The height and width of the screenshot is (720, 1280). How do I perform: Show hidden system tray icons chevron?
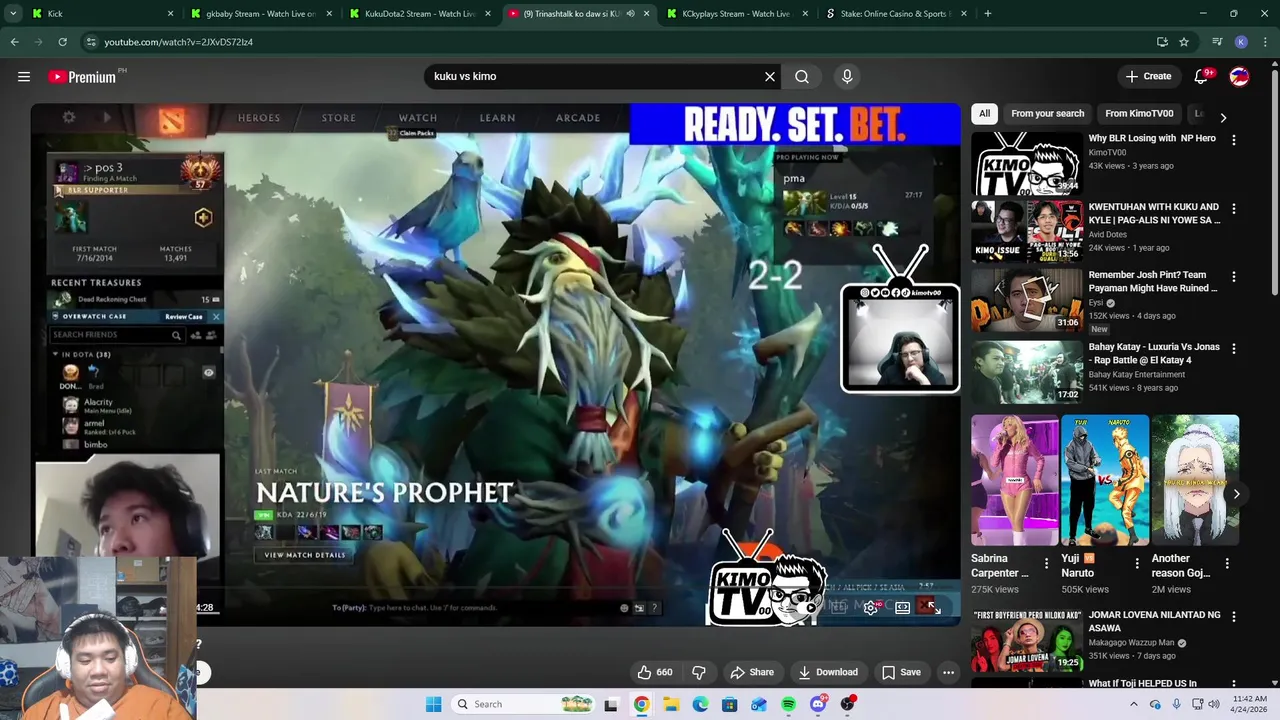[x=1133, y=704]
